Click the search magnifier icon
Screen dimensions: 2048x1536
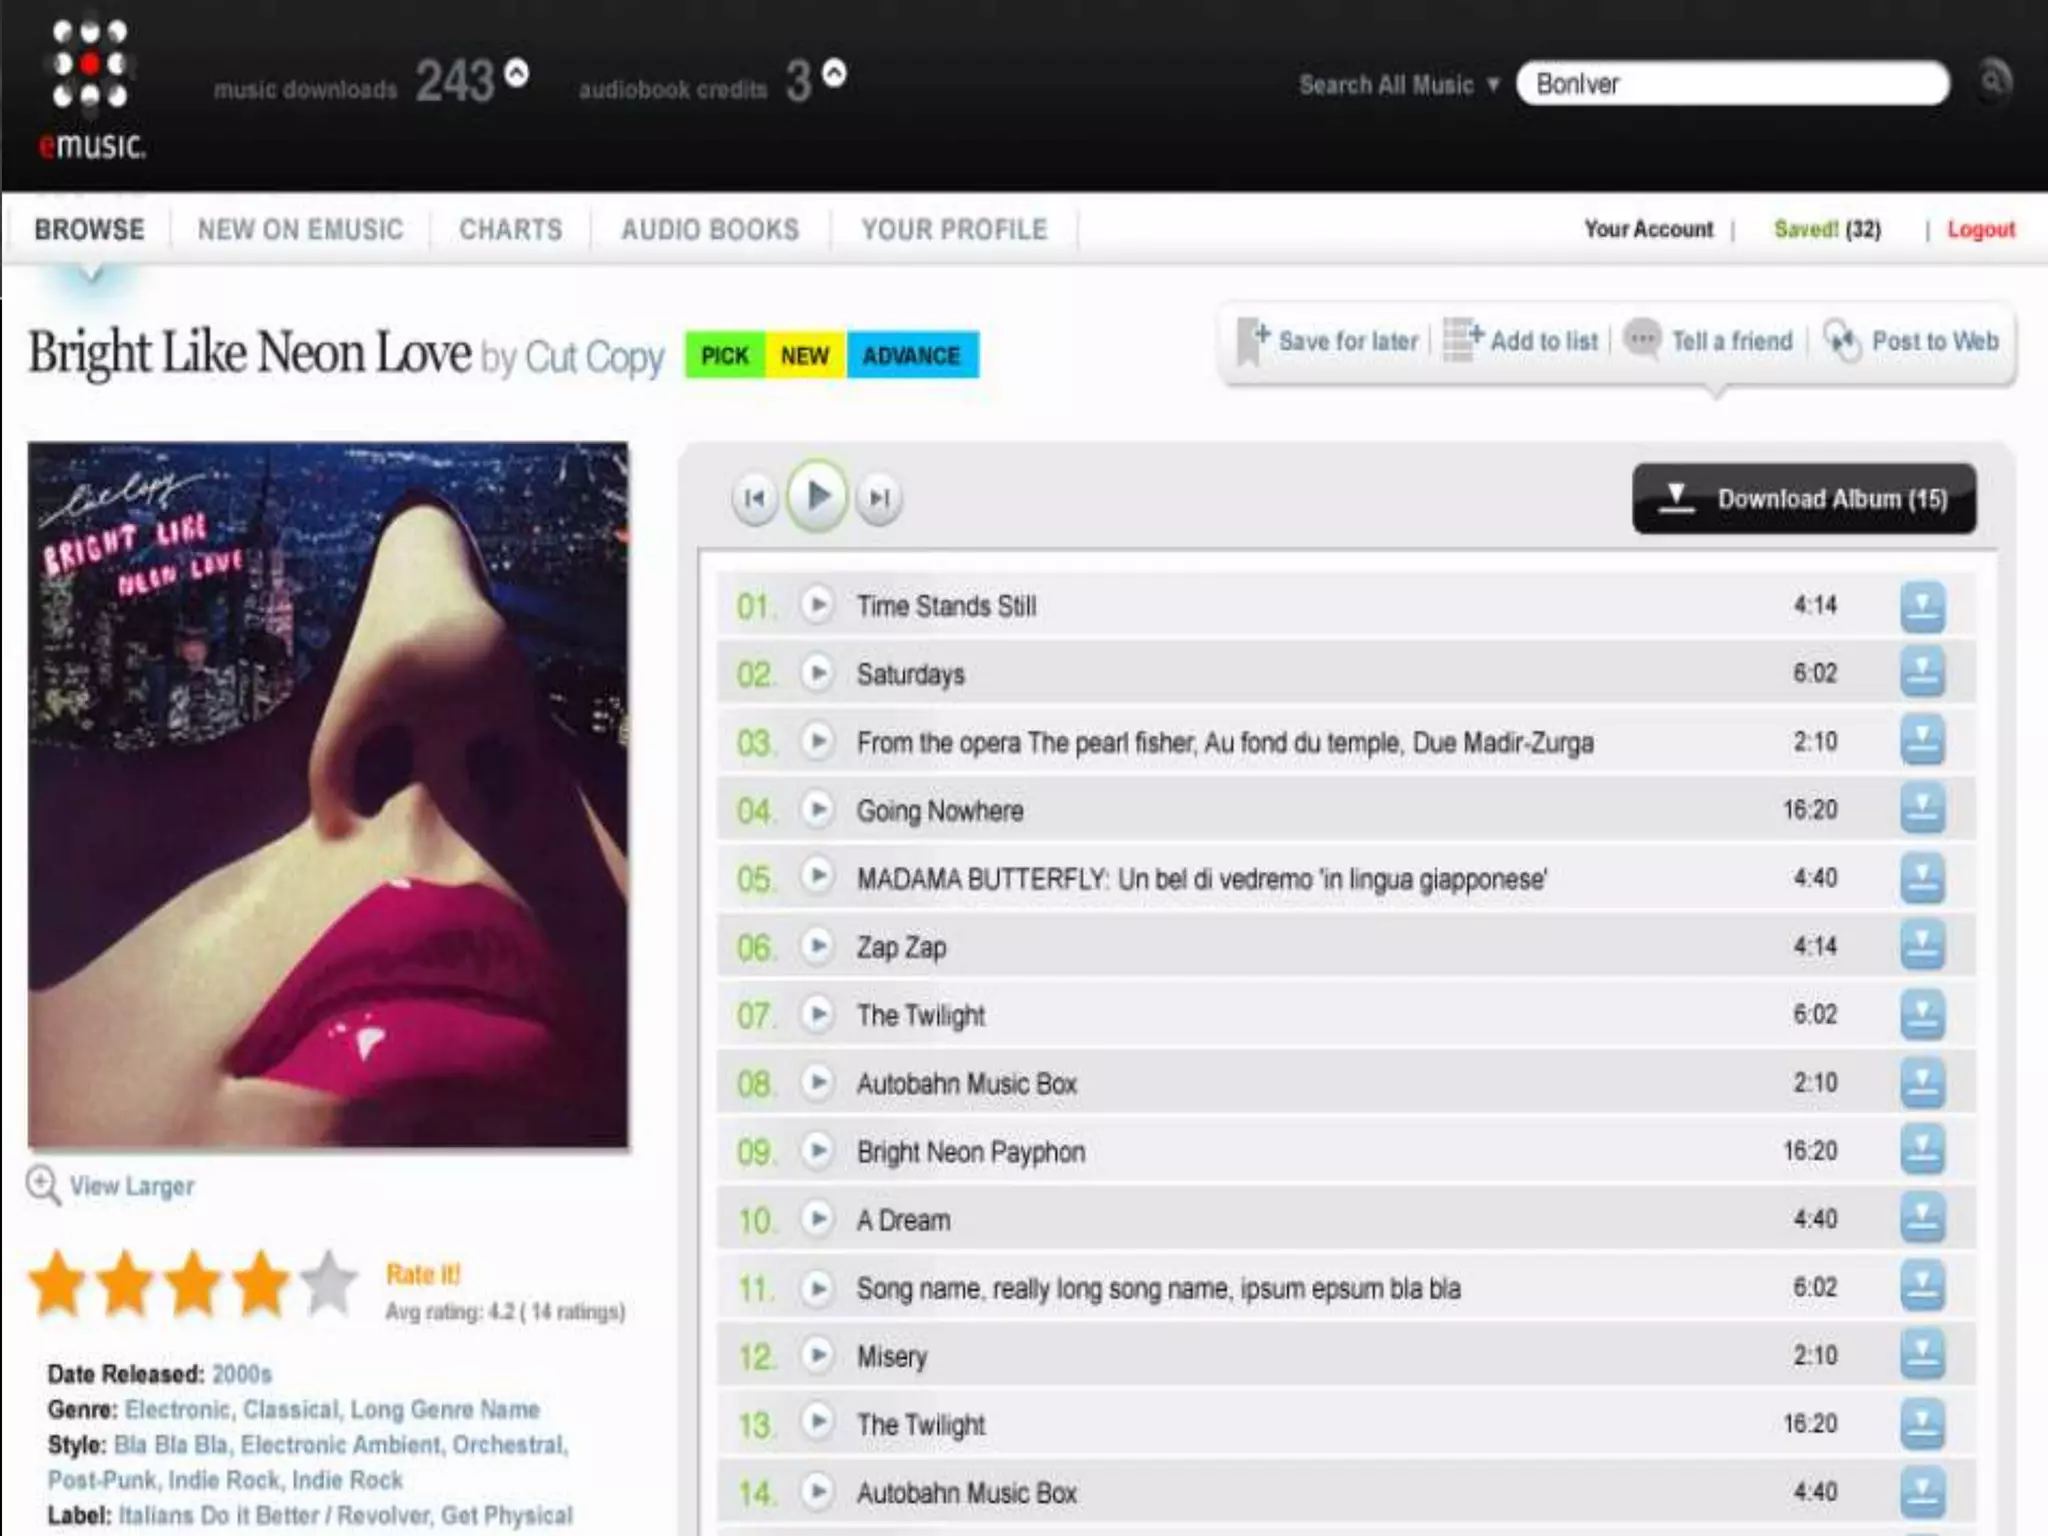[1993, 82]
